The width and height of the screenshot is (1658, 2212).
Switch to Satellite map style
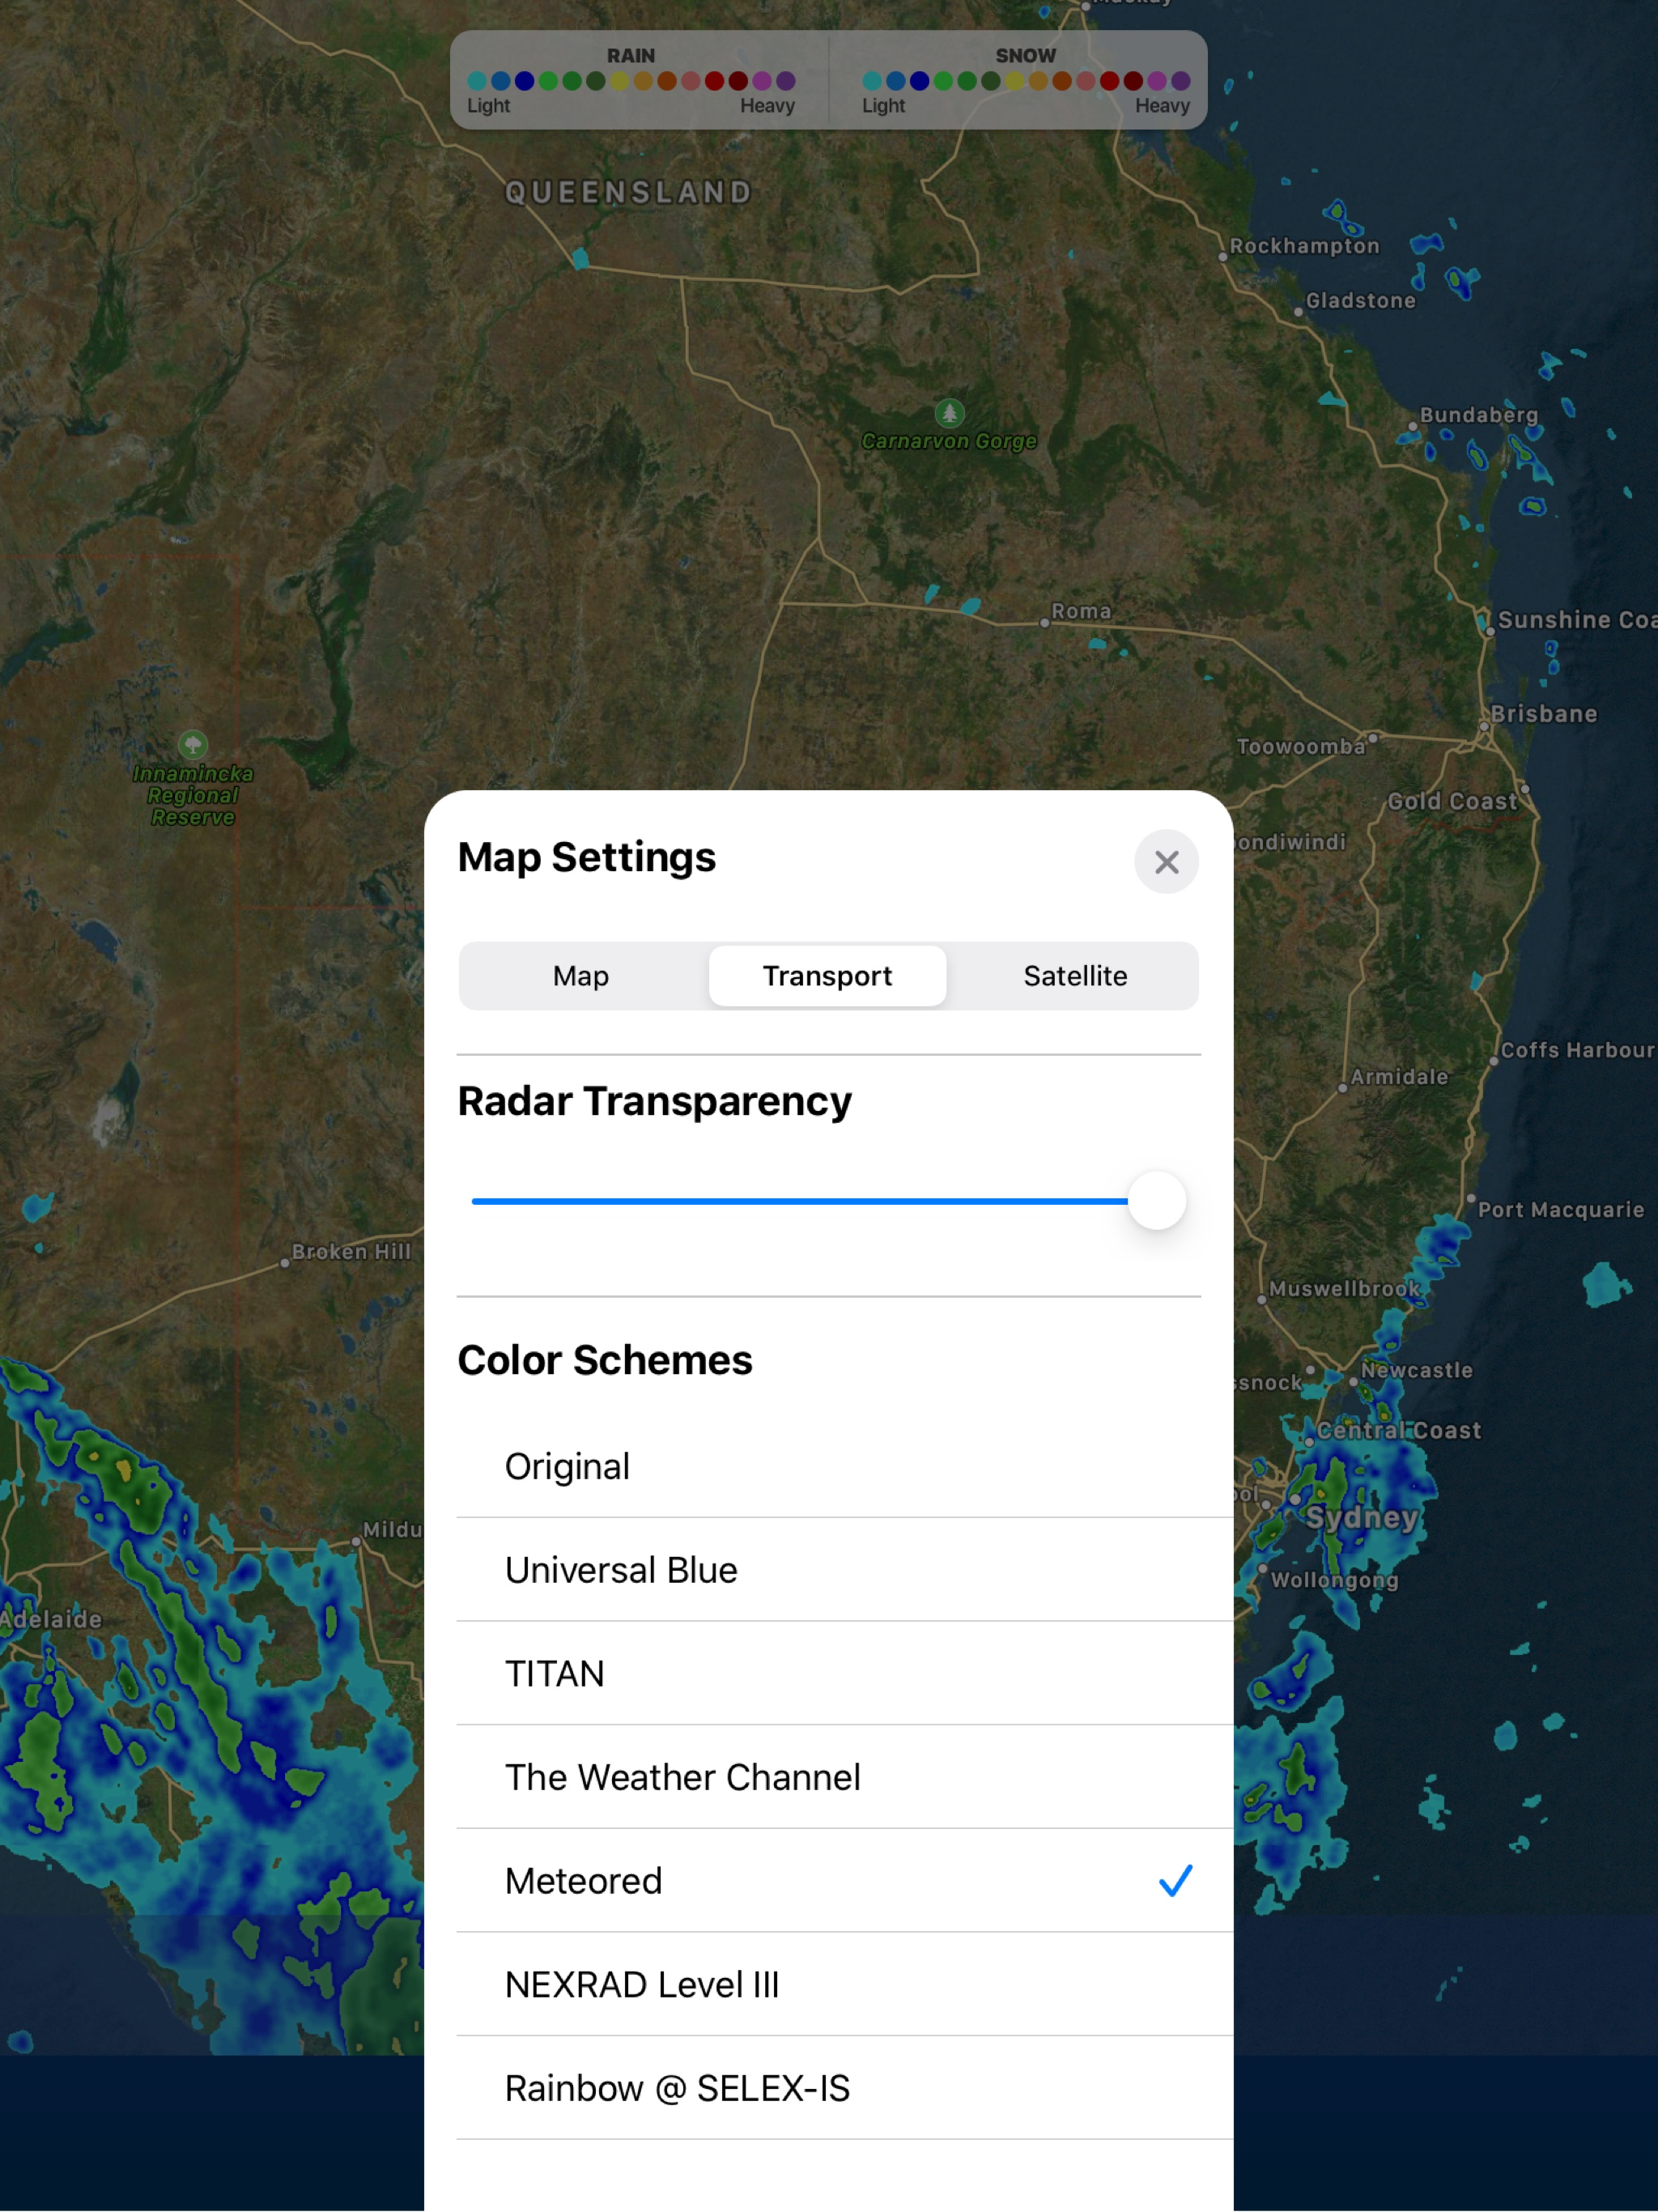pos(1074,975)
